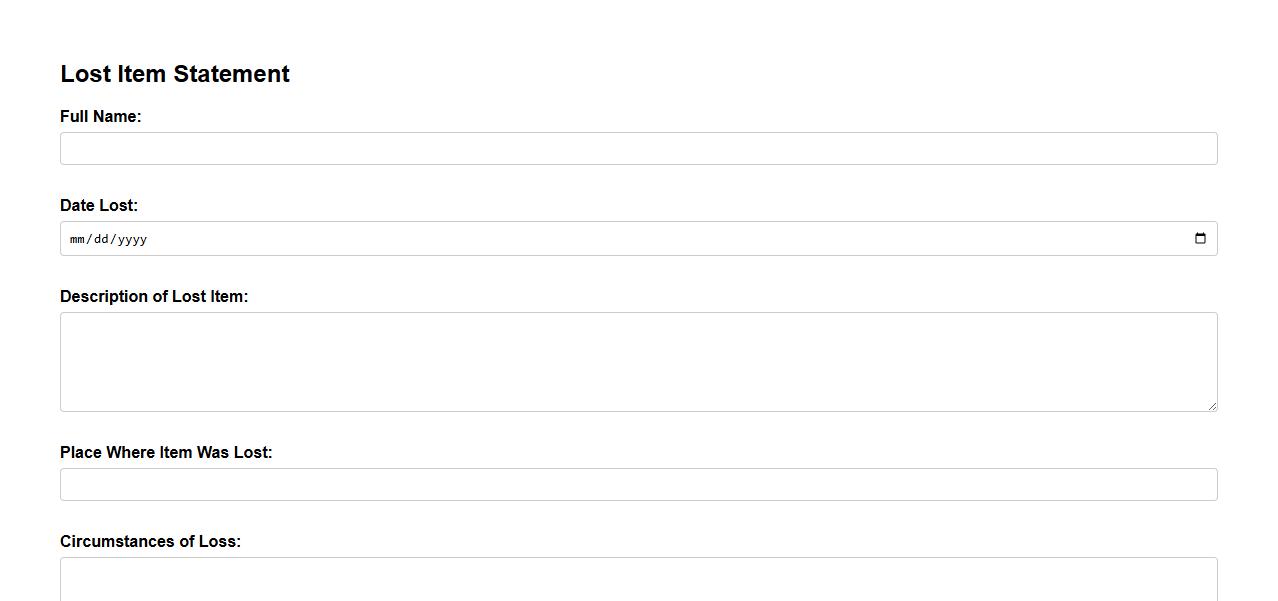Select the day segment in Date Lost
This screenshot has width=1278, height=601.
point(103,239)
